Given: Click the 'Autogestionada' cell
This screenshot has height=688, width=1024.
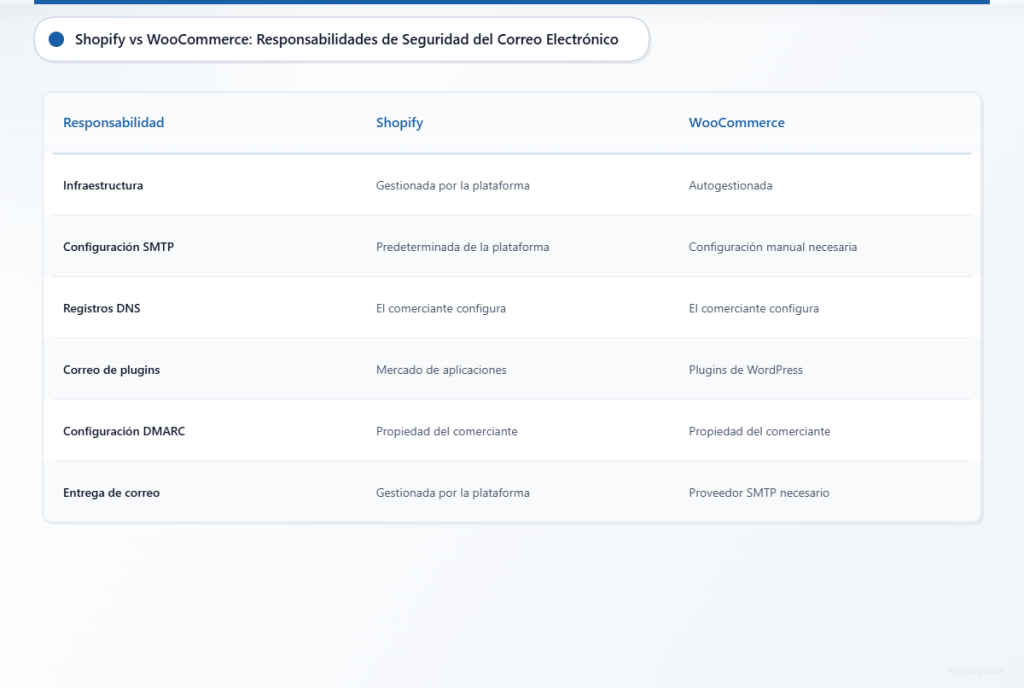Looking at the screenshot, I should click(730, 185).
